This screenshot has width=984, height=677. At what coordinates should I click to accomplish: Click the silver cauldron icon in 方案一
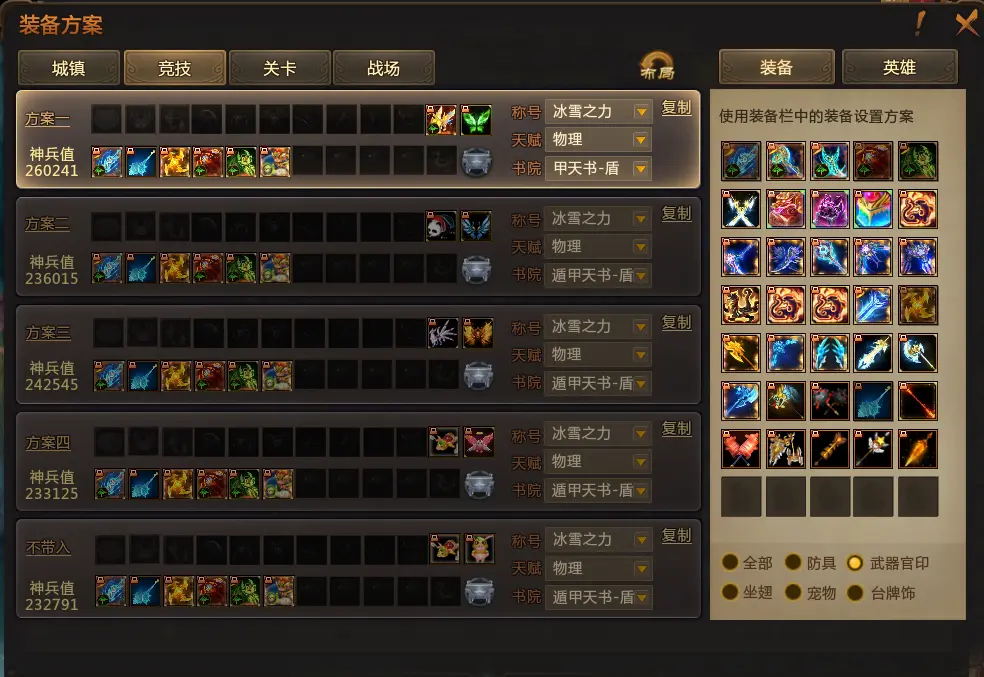point(476,162)
